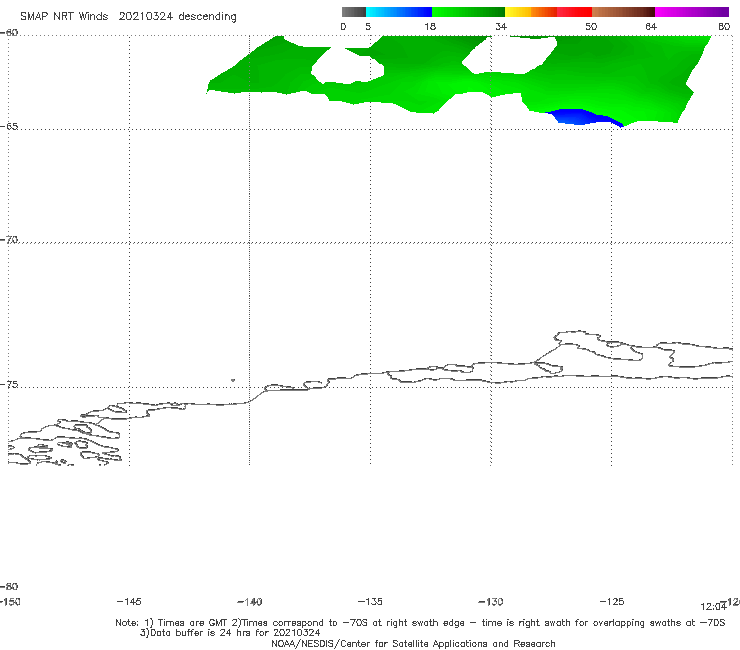Click the longitude label '-135'
The height and width of the screenshot is (650, 740).
click(x=370, y=601)
